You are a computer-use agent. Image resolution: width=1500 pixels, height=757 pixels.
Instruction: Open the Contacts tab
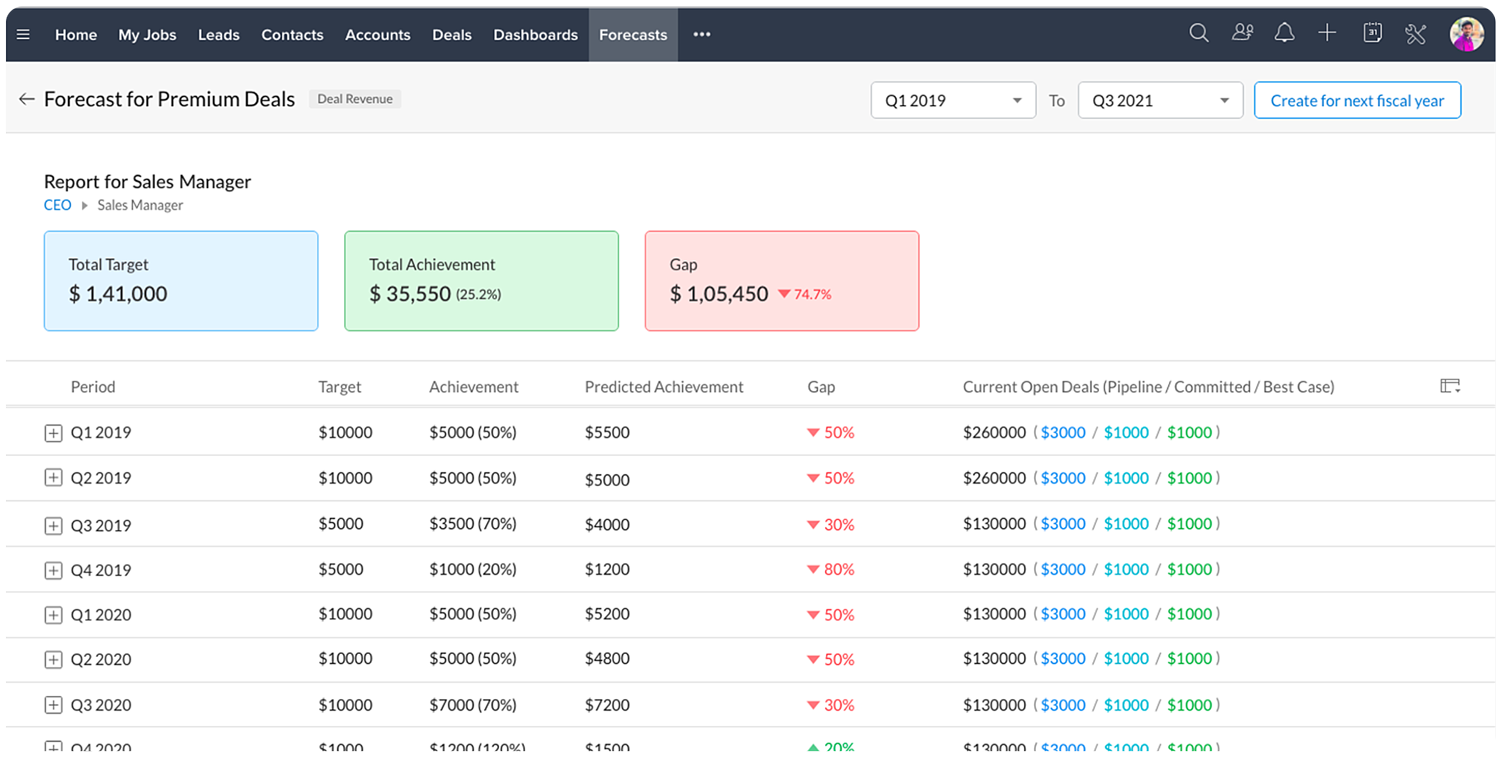[x=292, y=34]
